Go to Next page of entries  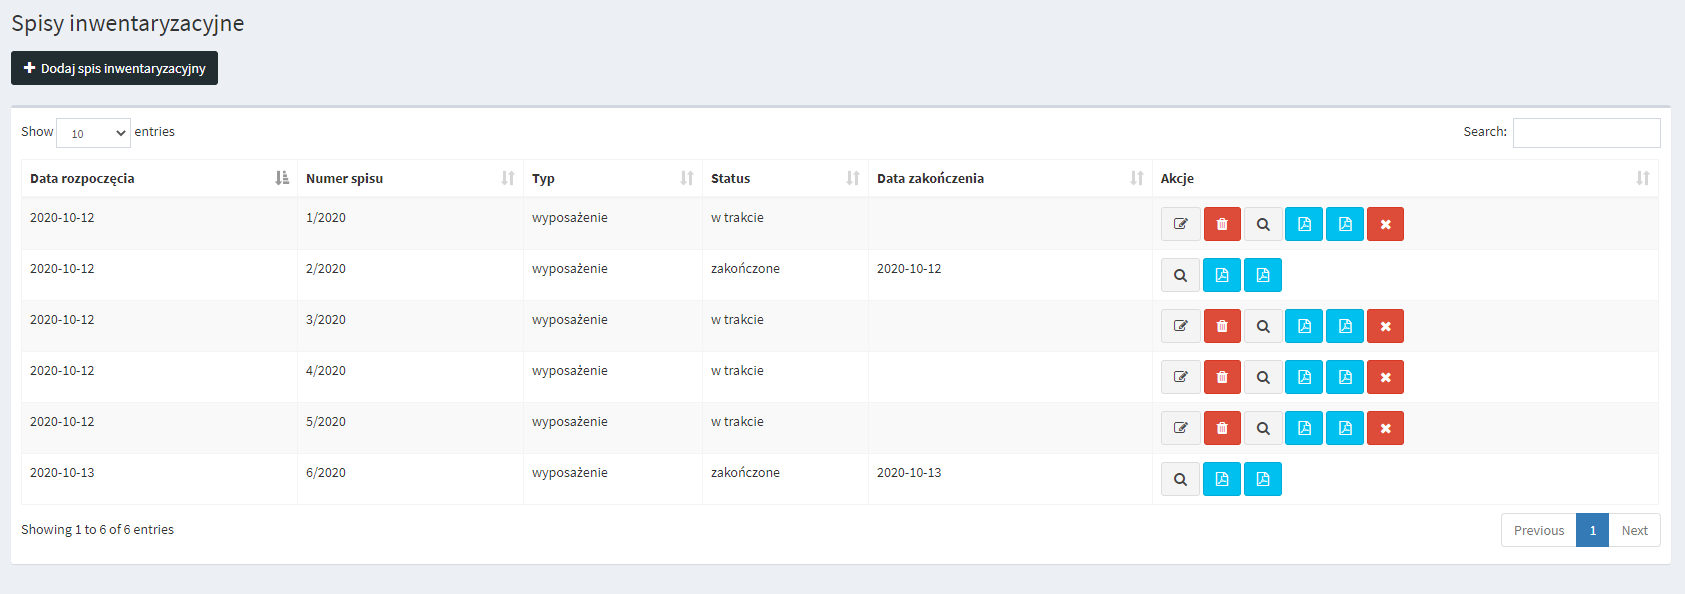click(x=1634, y=530)
